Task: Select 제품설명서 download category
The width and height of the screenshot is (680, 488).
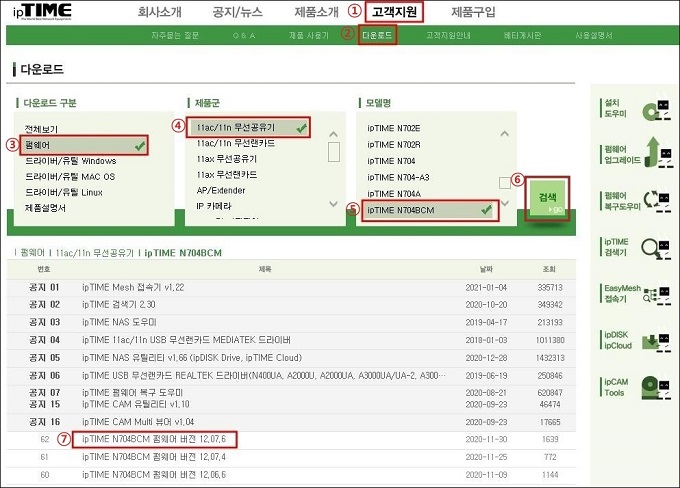Action: pyautogui.click(x=45, y=208)
